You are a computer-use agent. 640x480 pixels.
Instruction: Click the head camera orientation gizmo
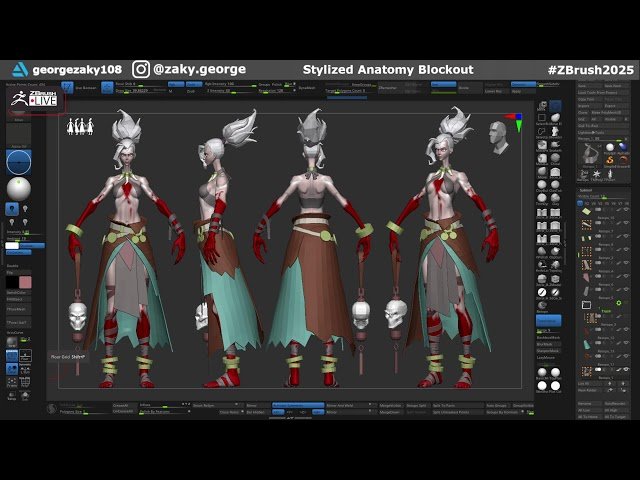498,137
